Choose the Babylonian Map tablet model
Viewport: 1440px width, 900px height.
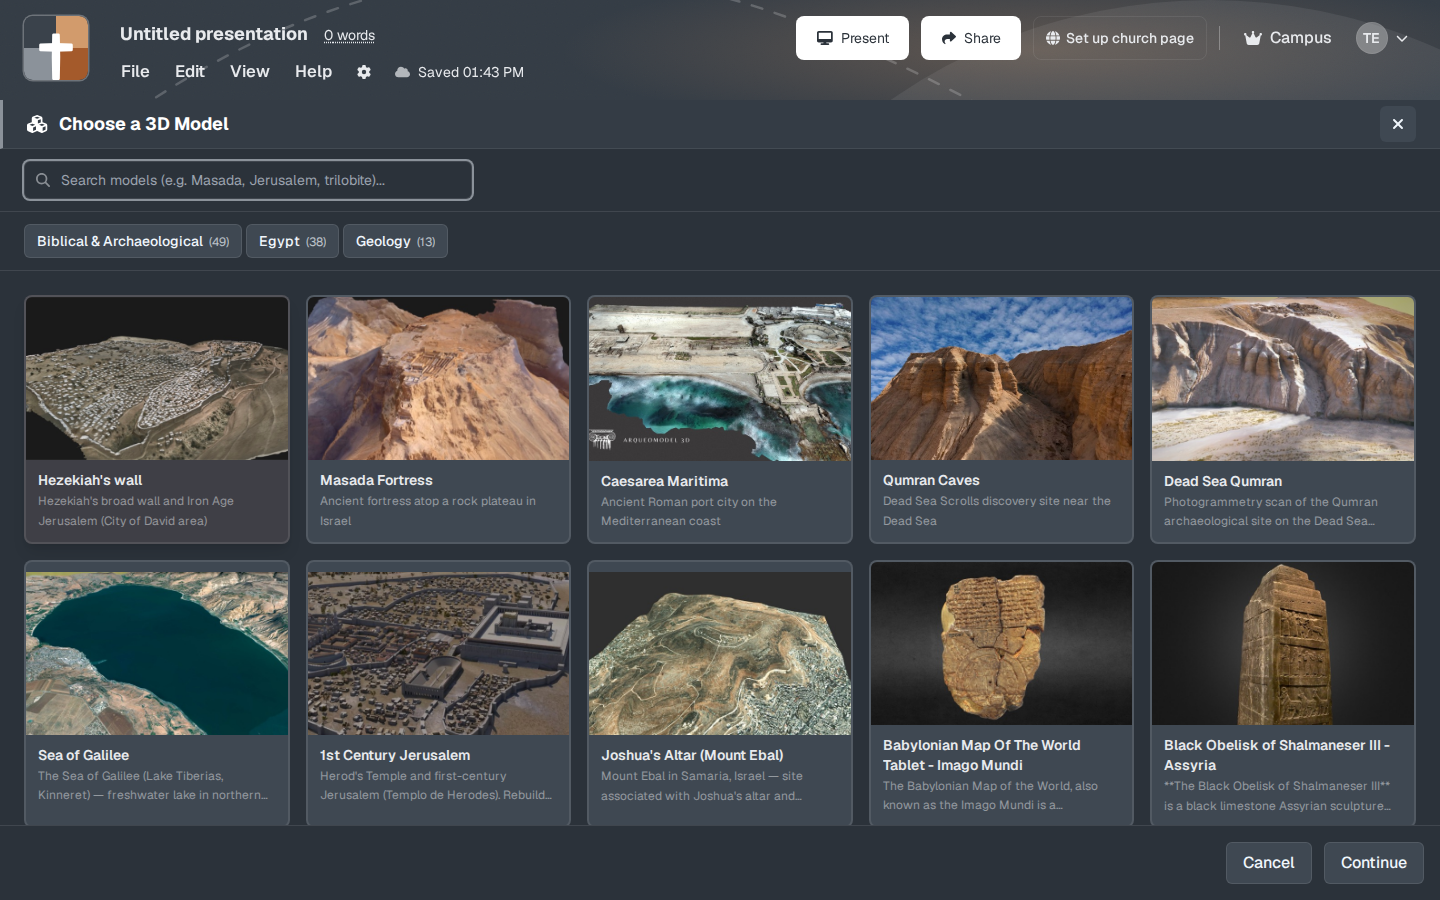[1001, 693]
